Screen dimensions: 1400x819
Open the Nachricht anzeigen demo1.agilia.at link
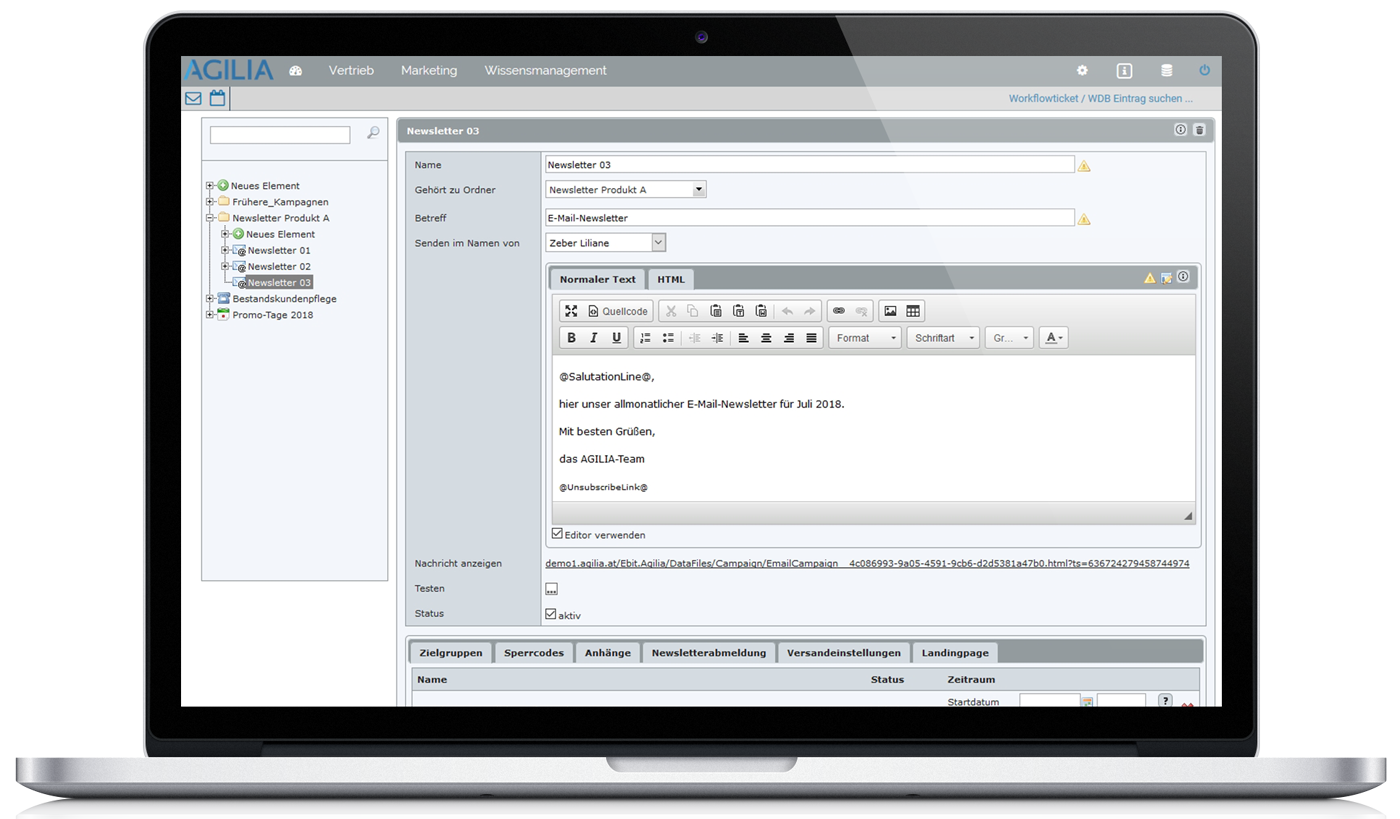tap(867, 564)
